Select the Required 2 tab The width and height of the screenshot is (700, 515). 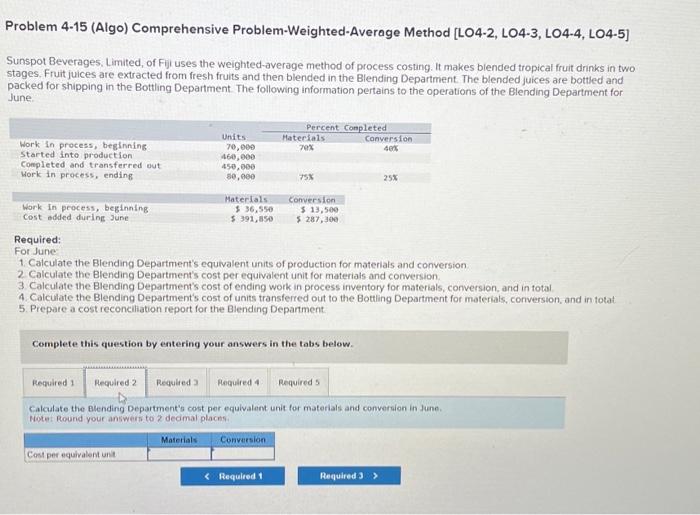pyautogui.click(x=115, y=383)
